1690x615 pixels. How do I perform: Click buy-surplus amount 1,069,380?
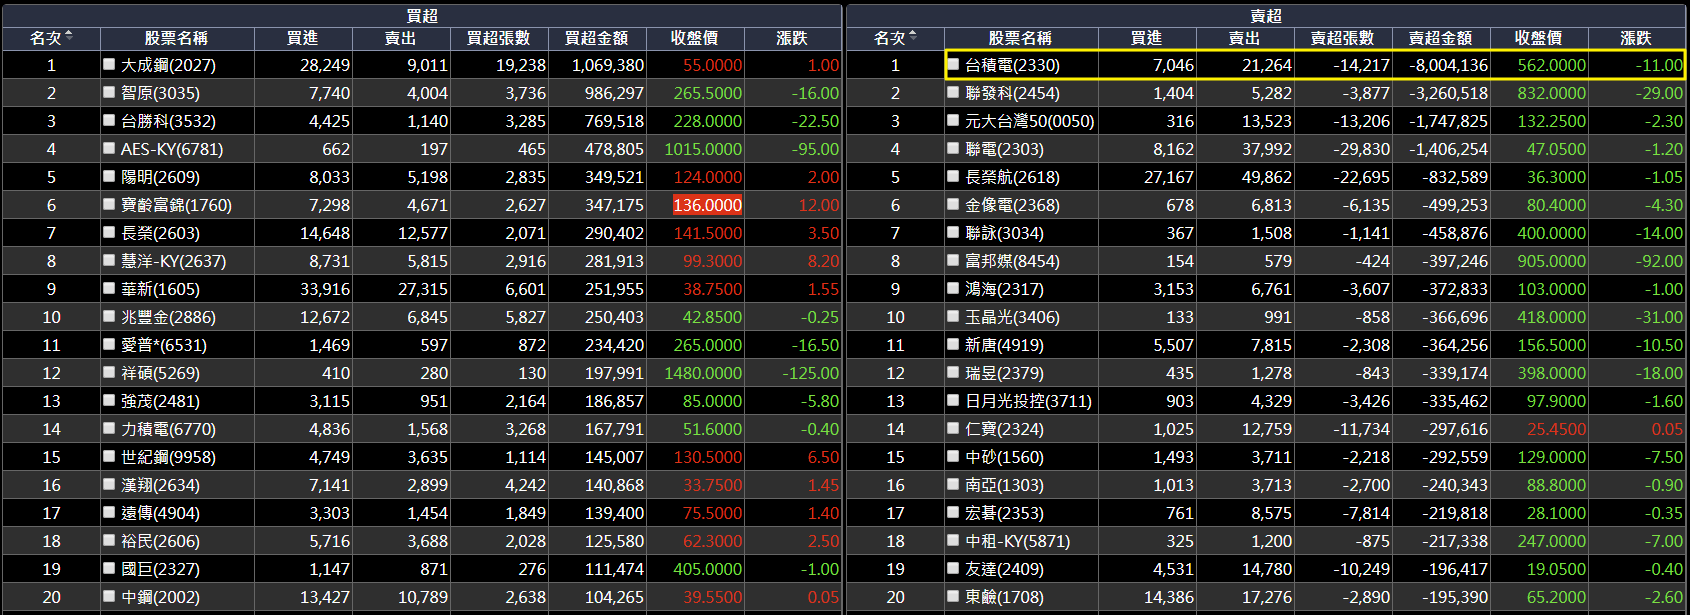[607, 65]
